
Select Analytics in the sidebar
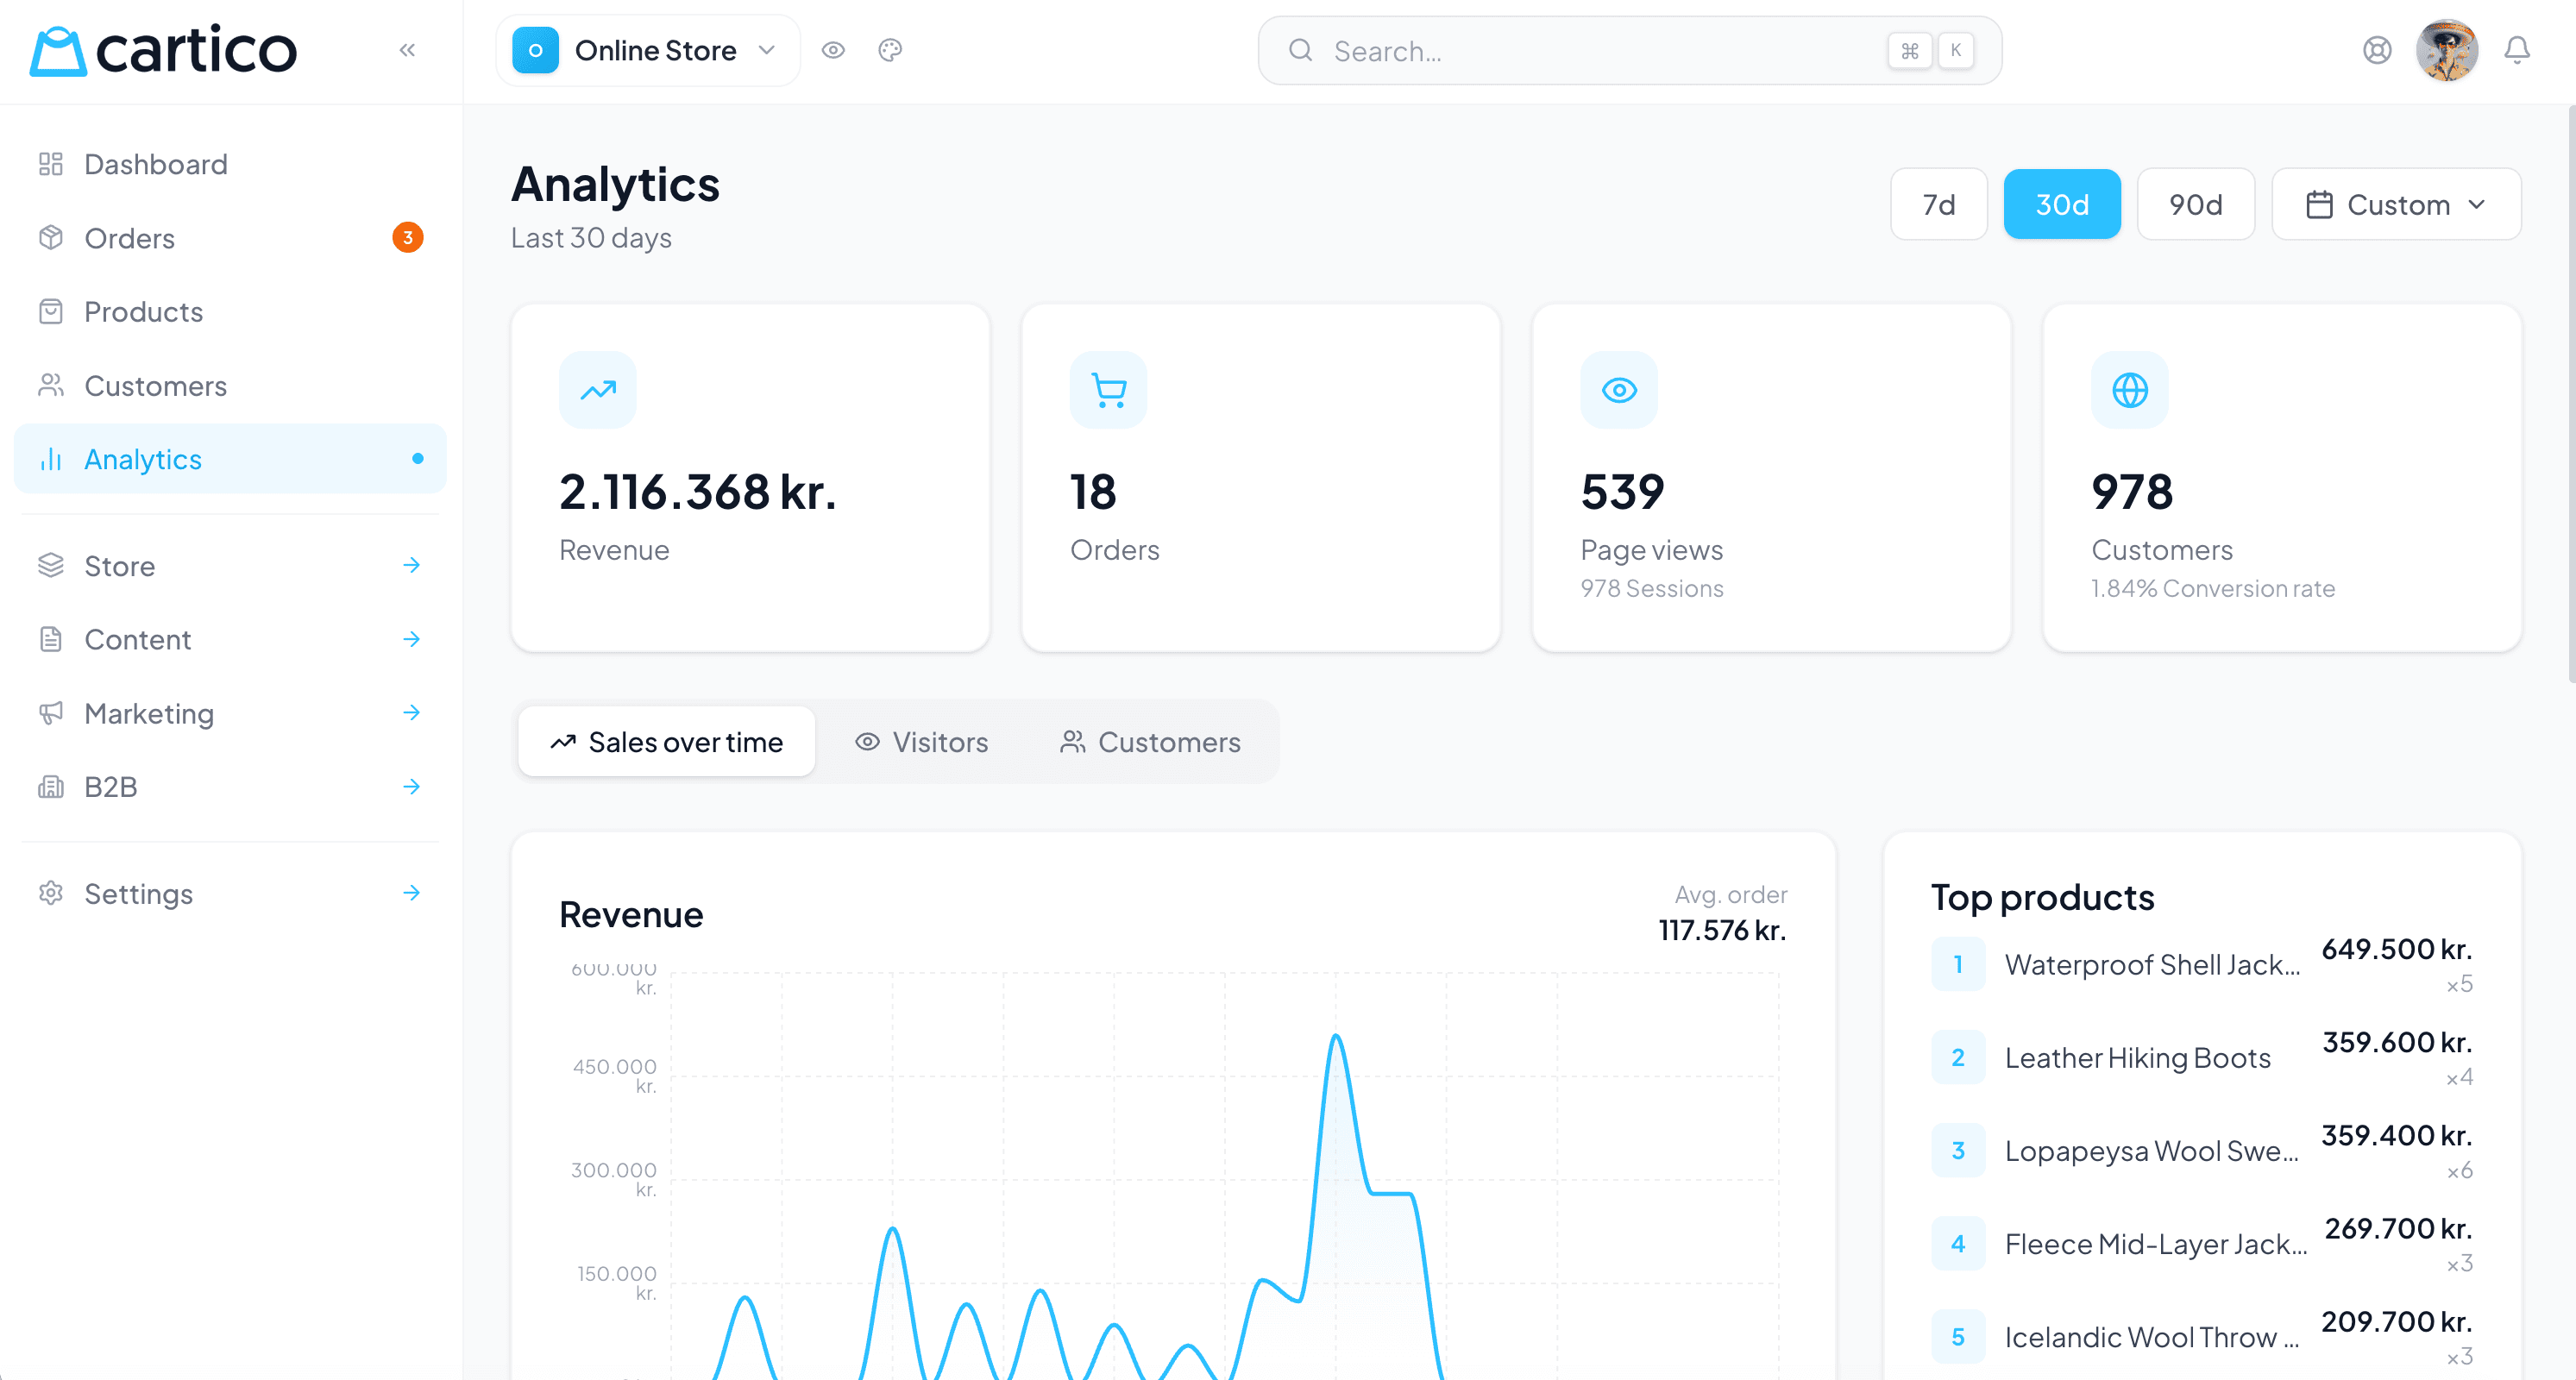tap(143, 459)
